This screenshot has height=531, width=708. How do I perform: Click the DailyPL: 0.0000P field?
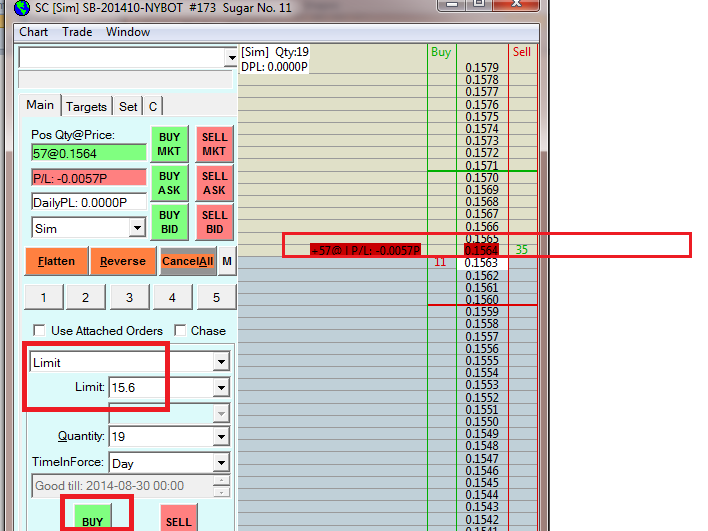tap(89, 202)
